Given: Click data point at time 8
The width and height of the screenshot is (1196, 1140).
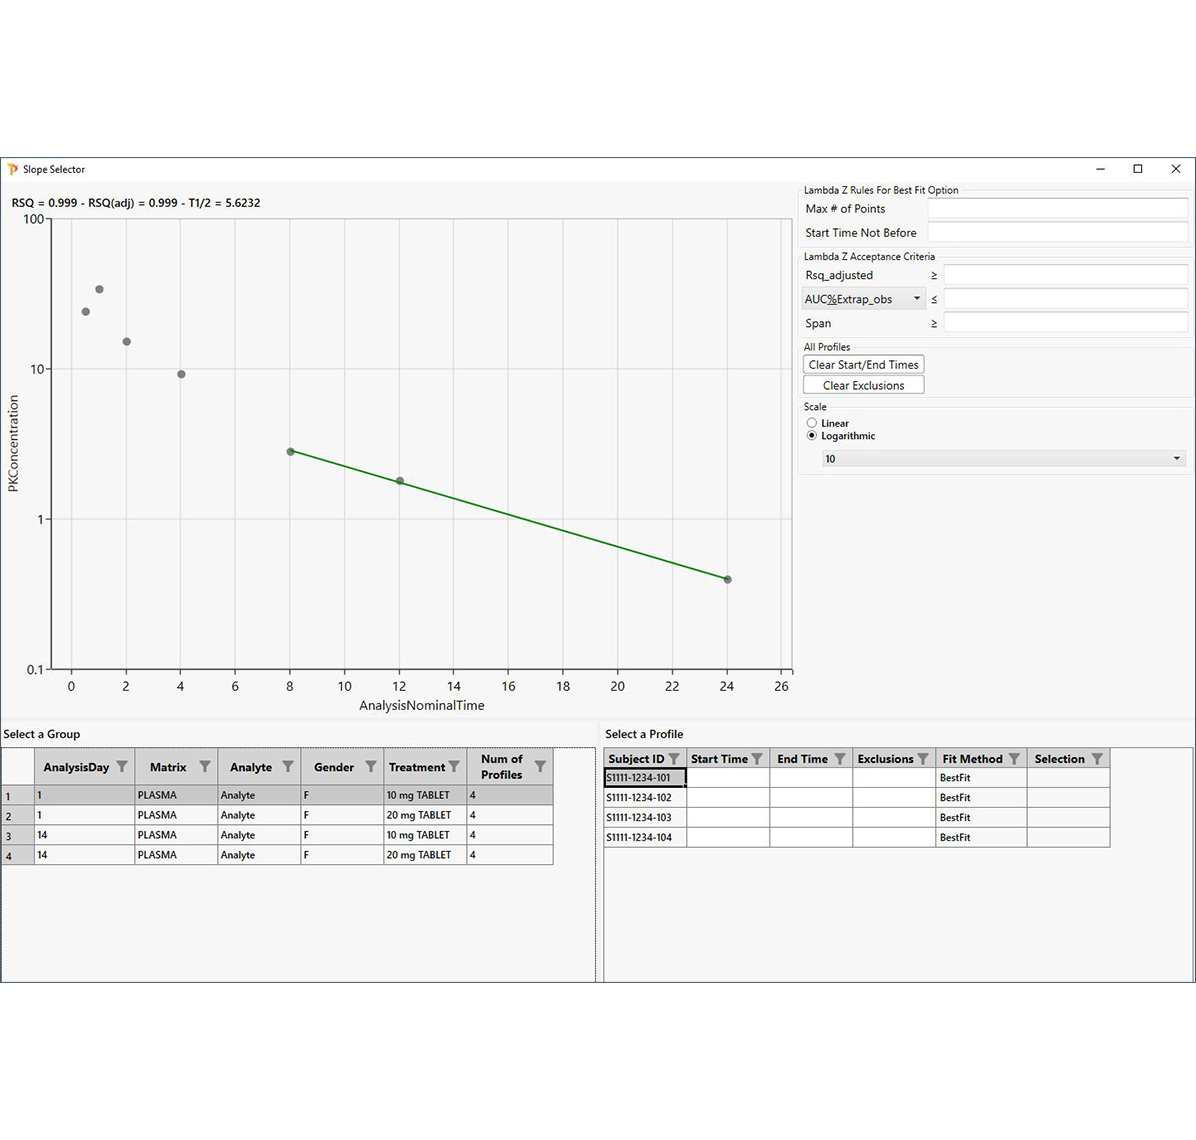Looking at the screenshot, I should pyautogui.click(x=291, y=451).
